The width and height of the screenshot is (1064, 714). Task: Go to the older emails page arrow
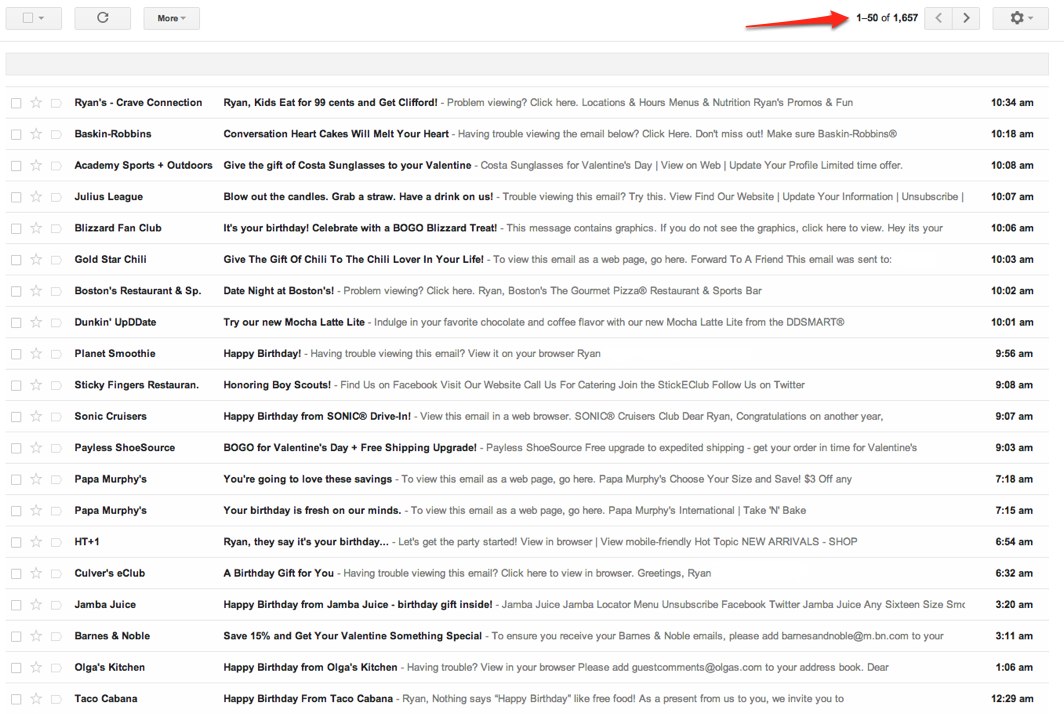[966, 18]
